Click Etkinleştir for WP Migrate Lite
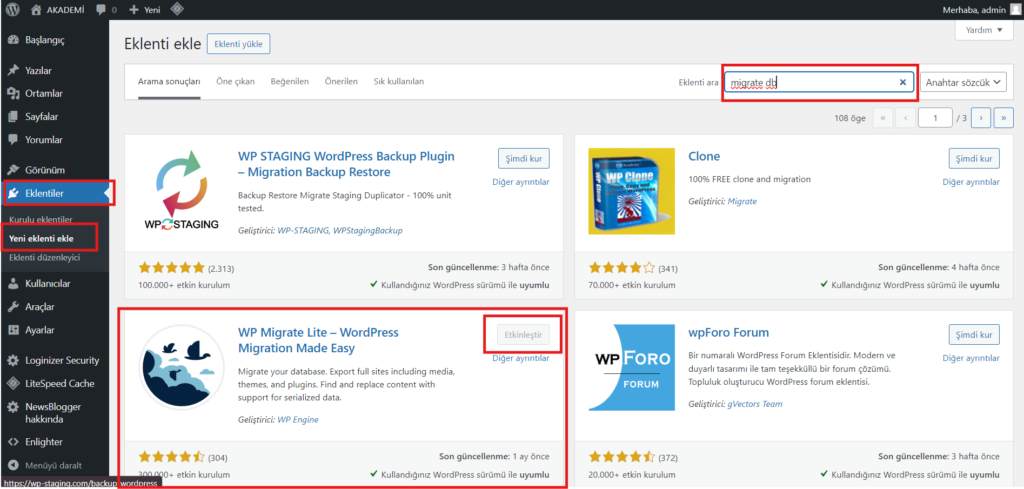Screen dimensions: 1024x489 click(x=524, y=335)
